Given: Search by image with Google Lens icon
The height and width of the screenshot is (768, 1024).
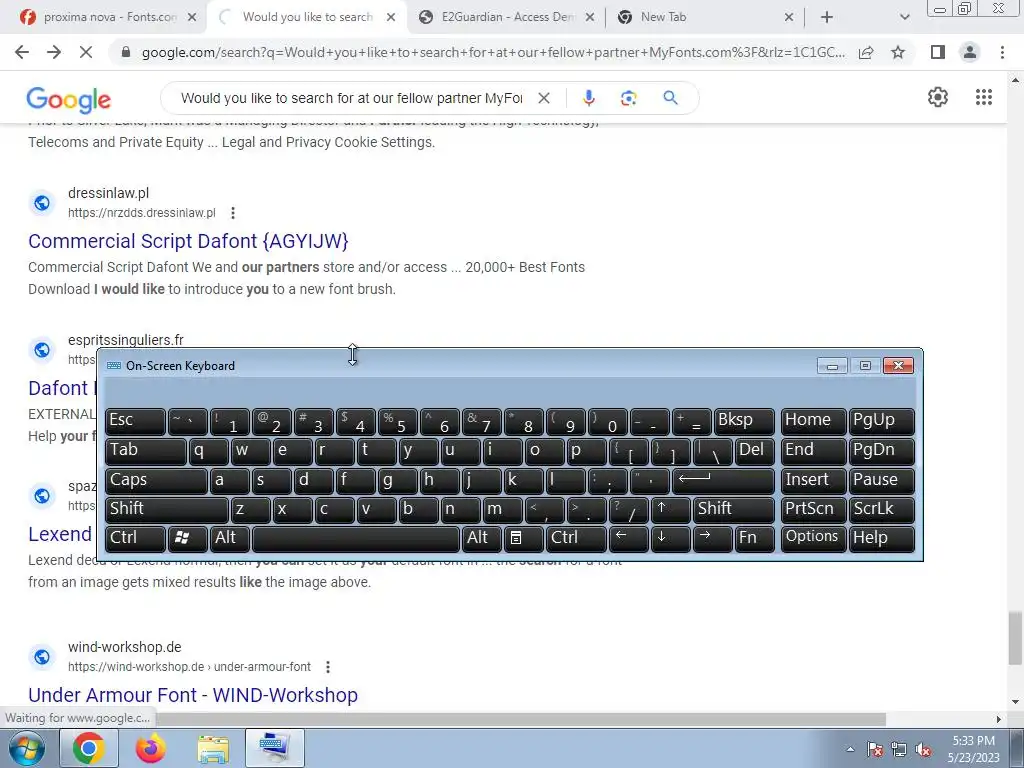Looking at the screenshot, I should coord(628,98).
